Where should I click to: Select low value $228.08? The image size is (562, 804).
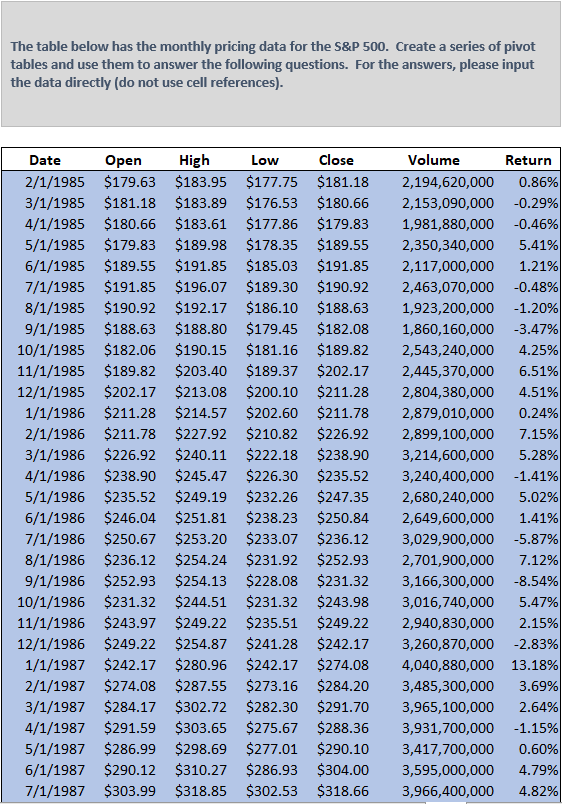271,581
